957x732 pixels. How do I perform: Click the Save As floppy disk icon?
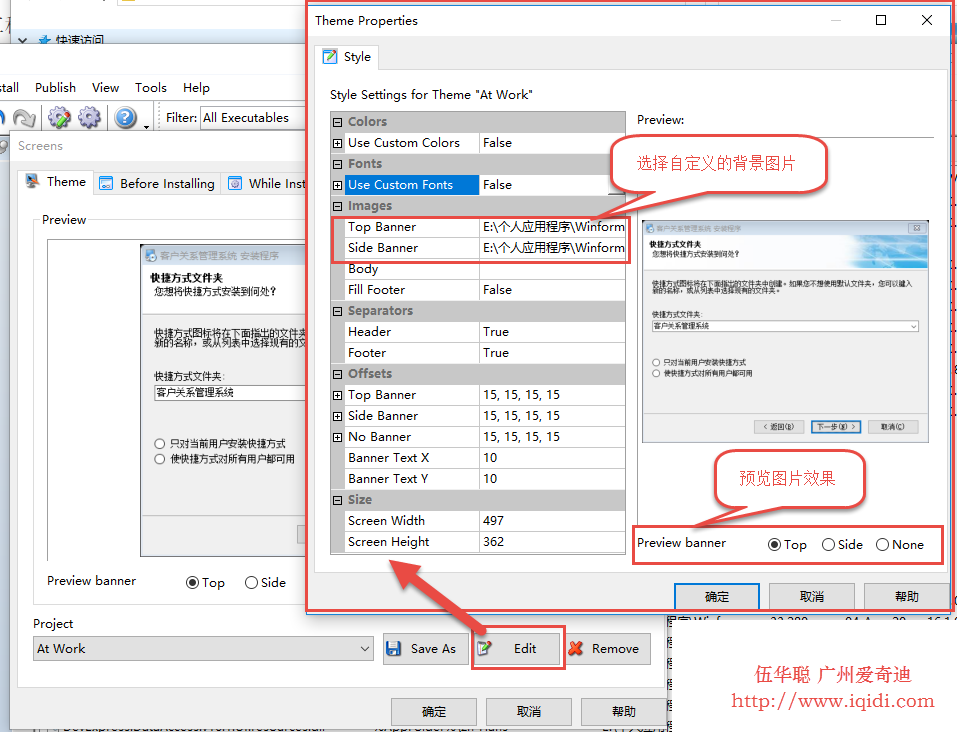point(394,648)
